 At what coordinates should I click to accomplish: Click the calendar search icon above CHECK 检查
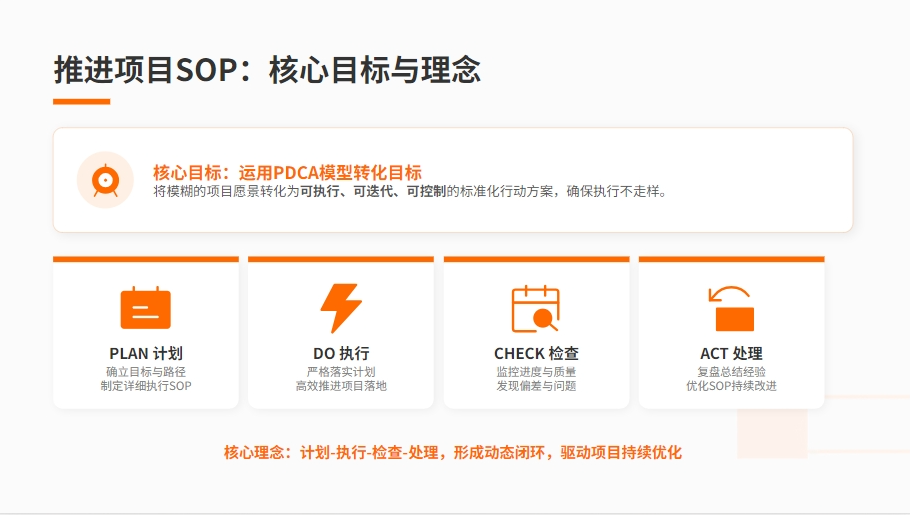(x=536, y=308)
